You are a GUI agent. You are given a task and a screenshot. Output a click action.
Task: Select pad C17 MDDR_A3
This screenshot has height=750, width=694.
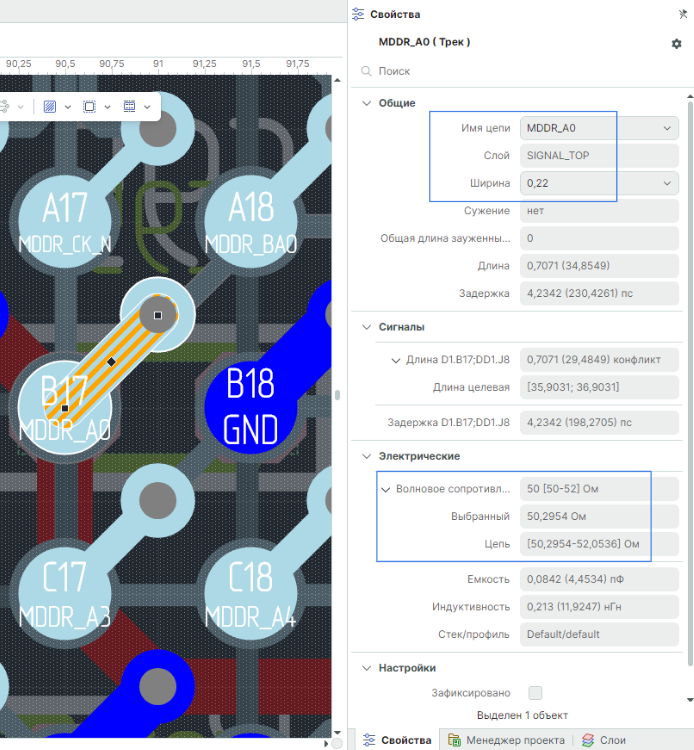pos(65,594)
